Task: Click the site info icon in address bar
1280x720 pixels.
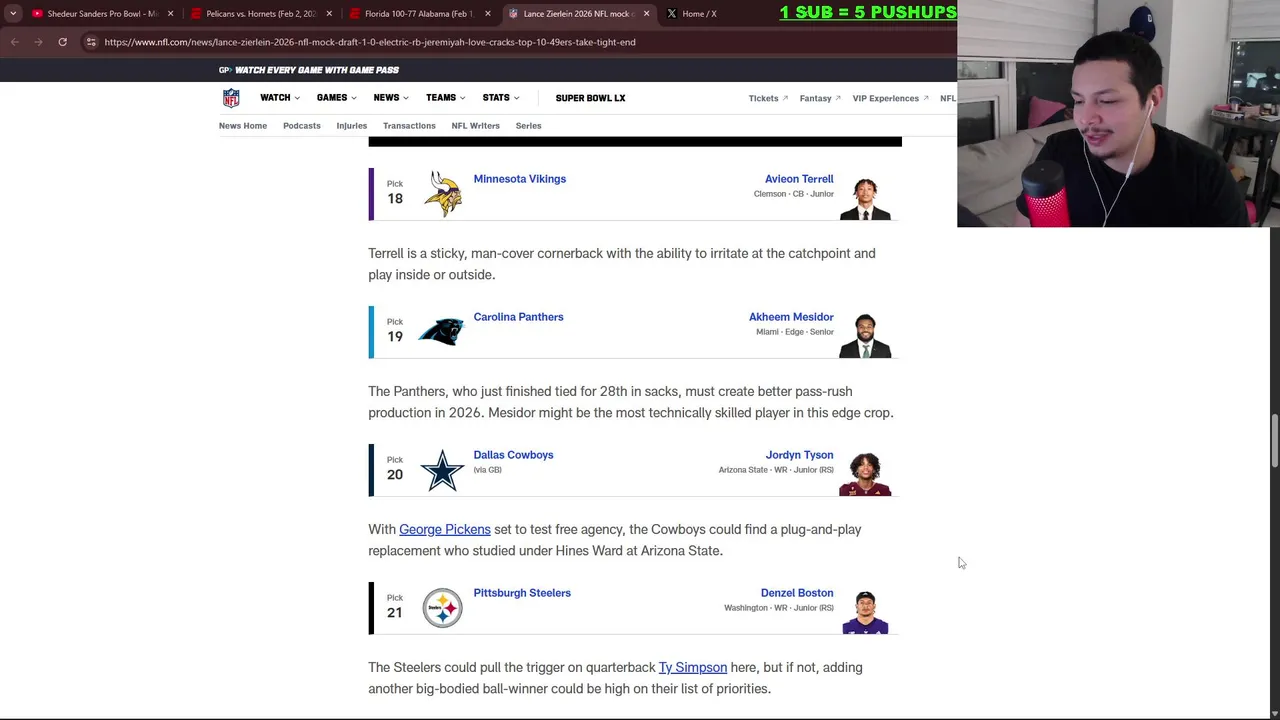Action: coord(90,42)
